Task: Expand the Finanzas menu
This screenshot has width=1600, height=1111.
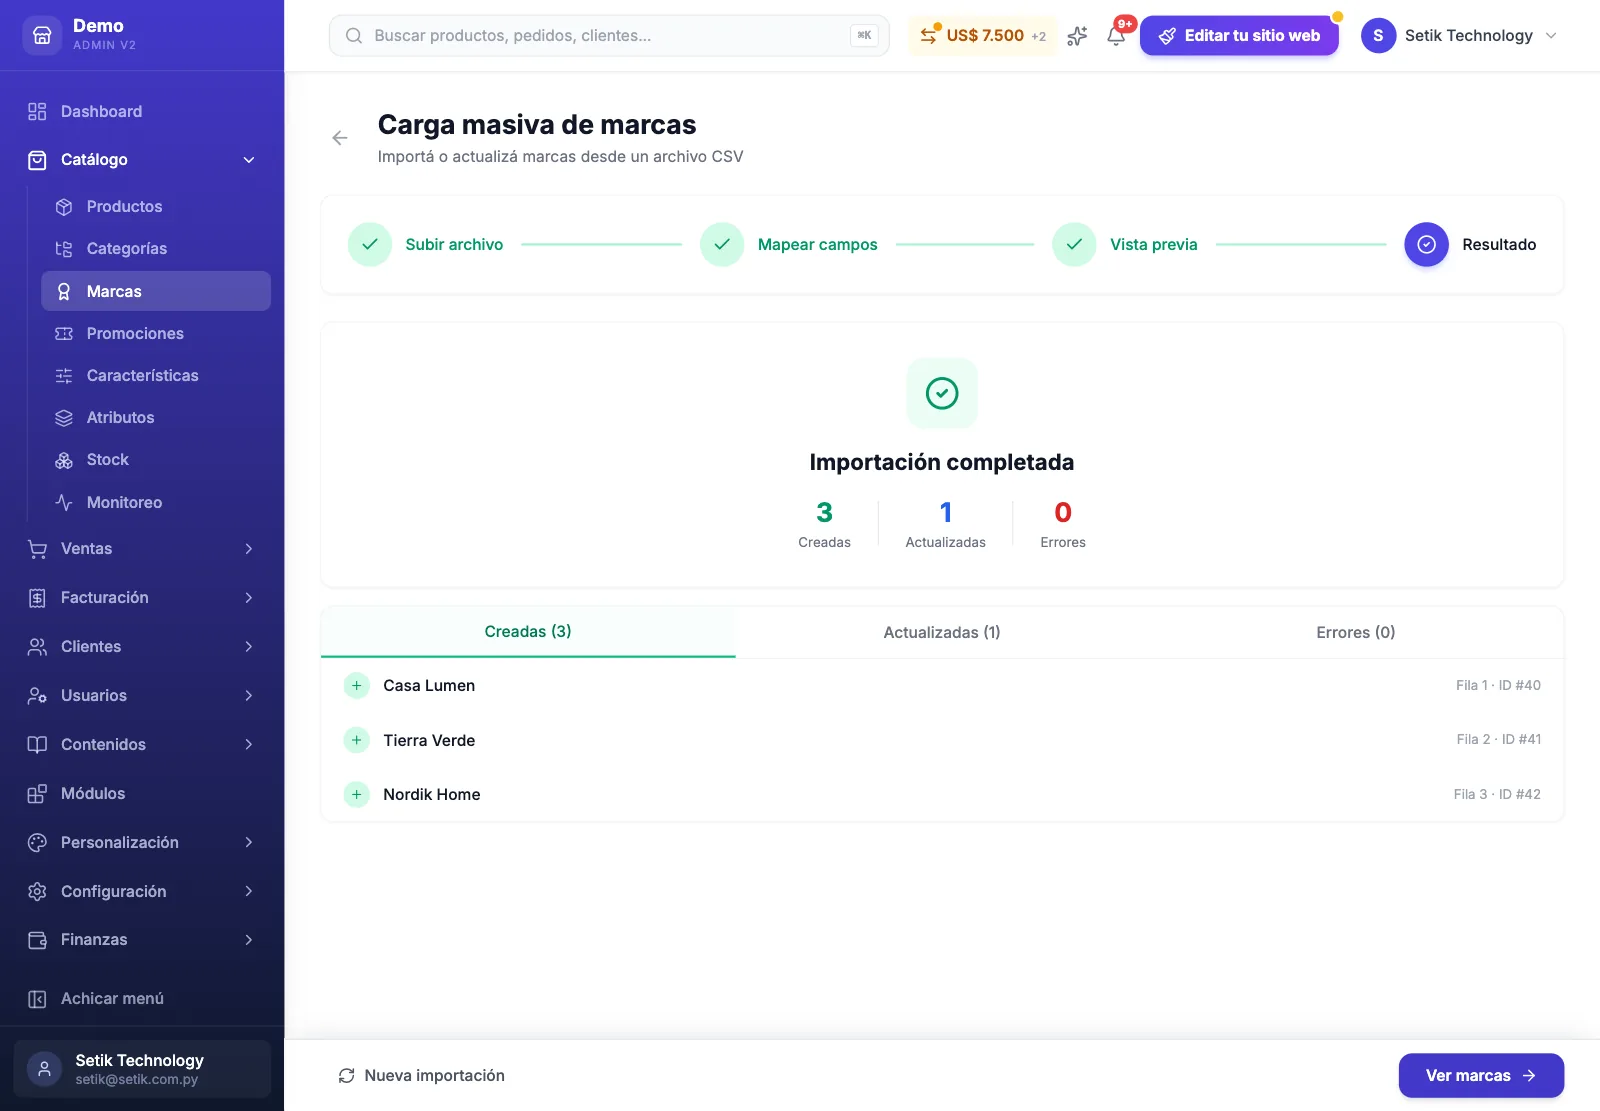Action: pyautogui.click(x=142, y=939)
